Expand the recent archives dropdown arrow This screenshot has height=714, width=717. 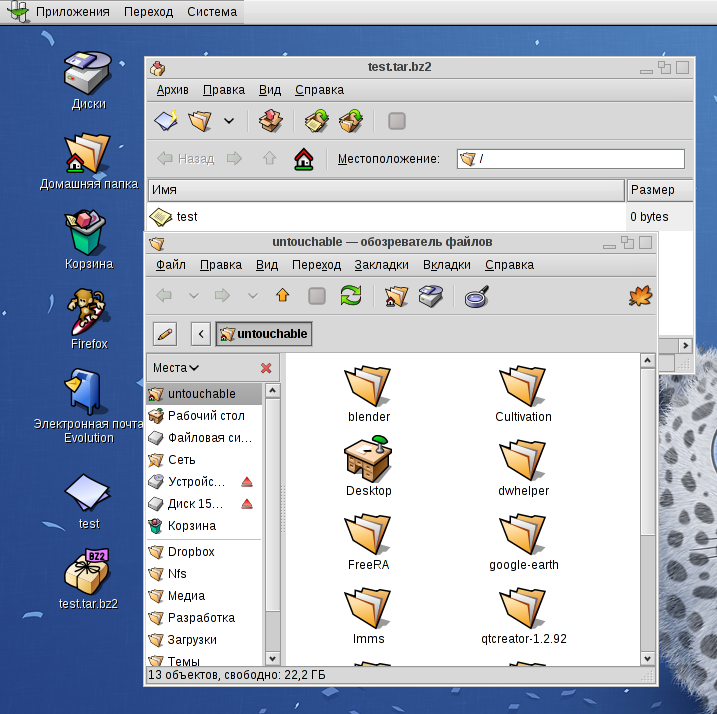229,121
